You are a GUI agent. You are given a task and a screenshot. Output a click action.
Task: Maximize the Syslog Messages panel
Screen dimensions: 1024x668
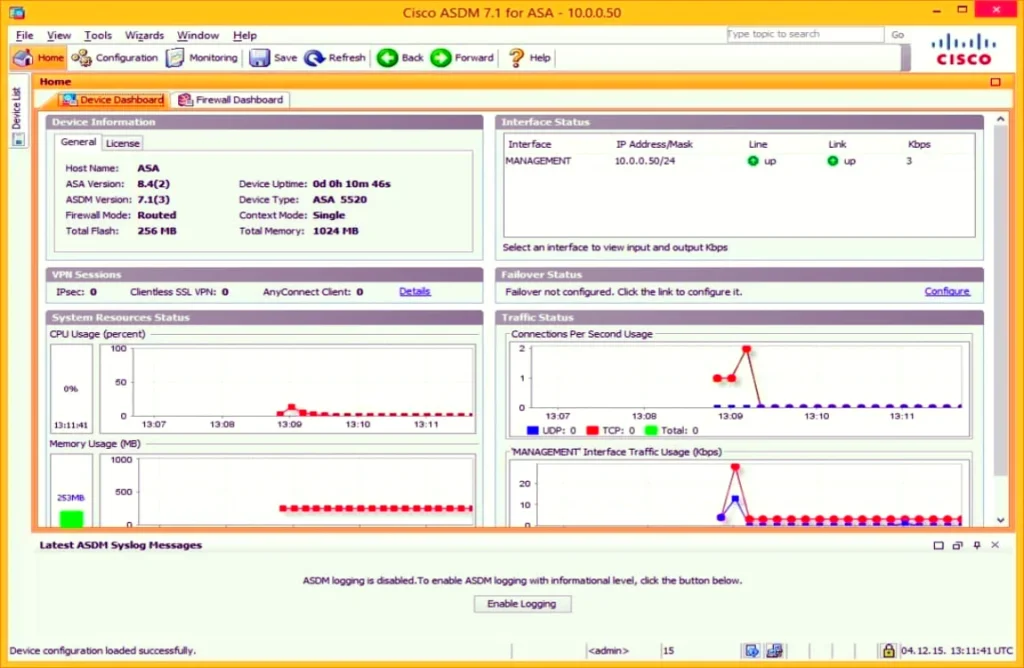(938, 545)
